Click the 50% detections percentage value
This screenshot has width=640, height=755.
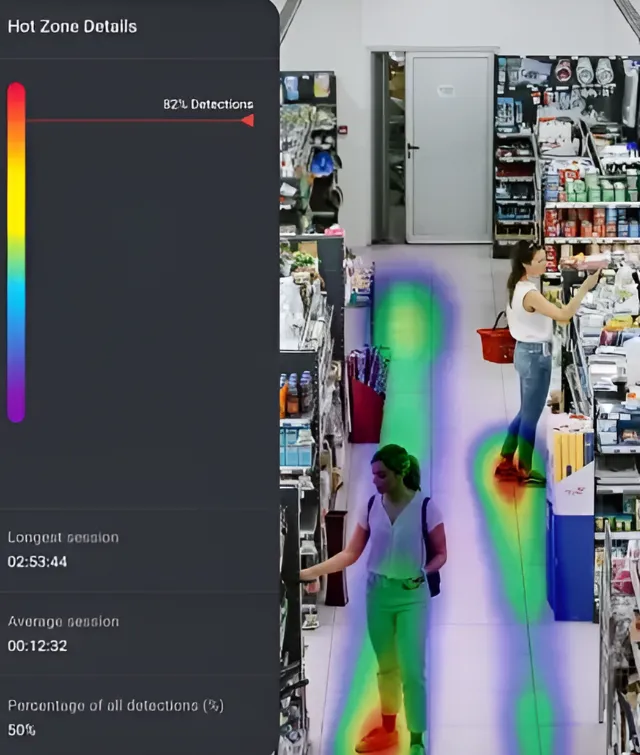point(21,730)
